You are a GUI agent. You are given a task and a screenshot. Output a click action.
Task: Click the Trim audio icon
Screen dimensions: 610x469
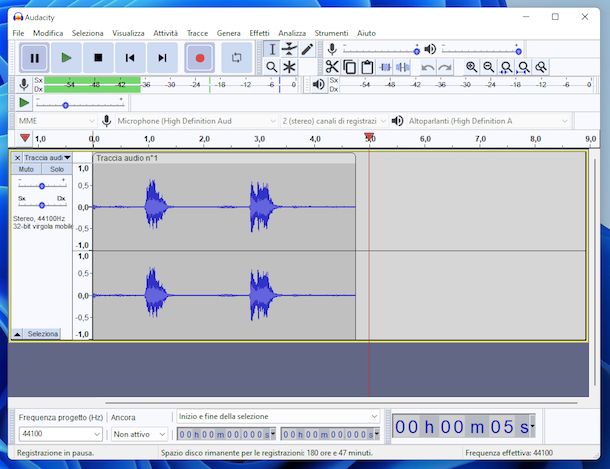(x=385, y=67)
